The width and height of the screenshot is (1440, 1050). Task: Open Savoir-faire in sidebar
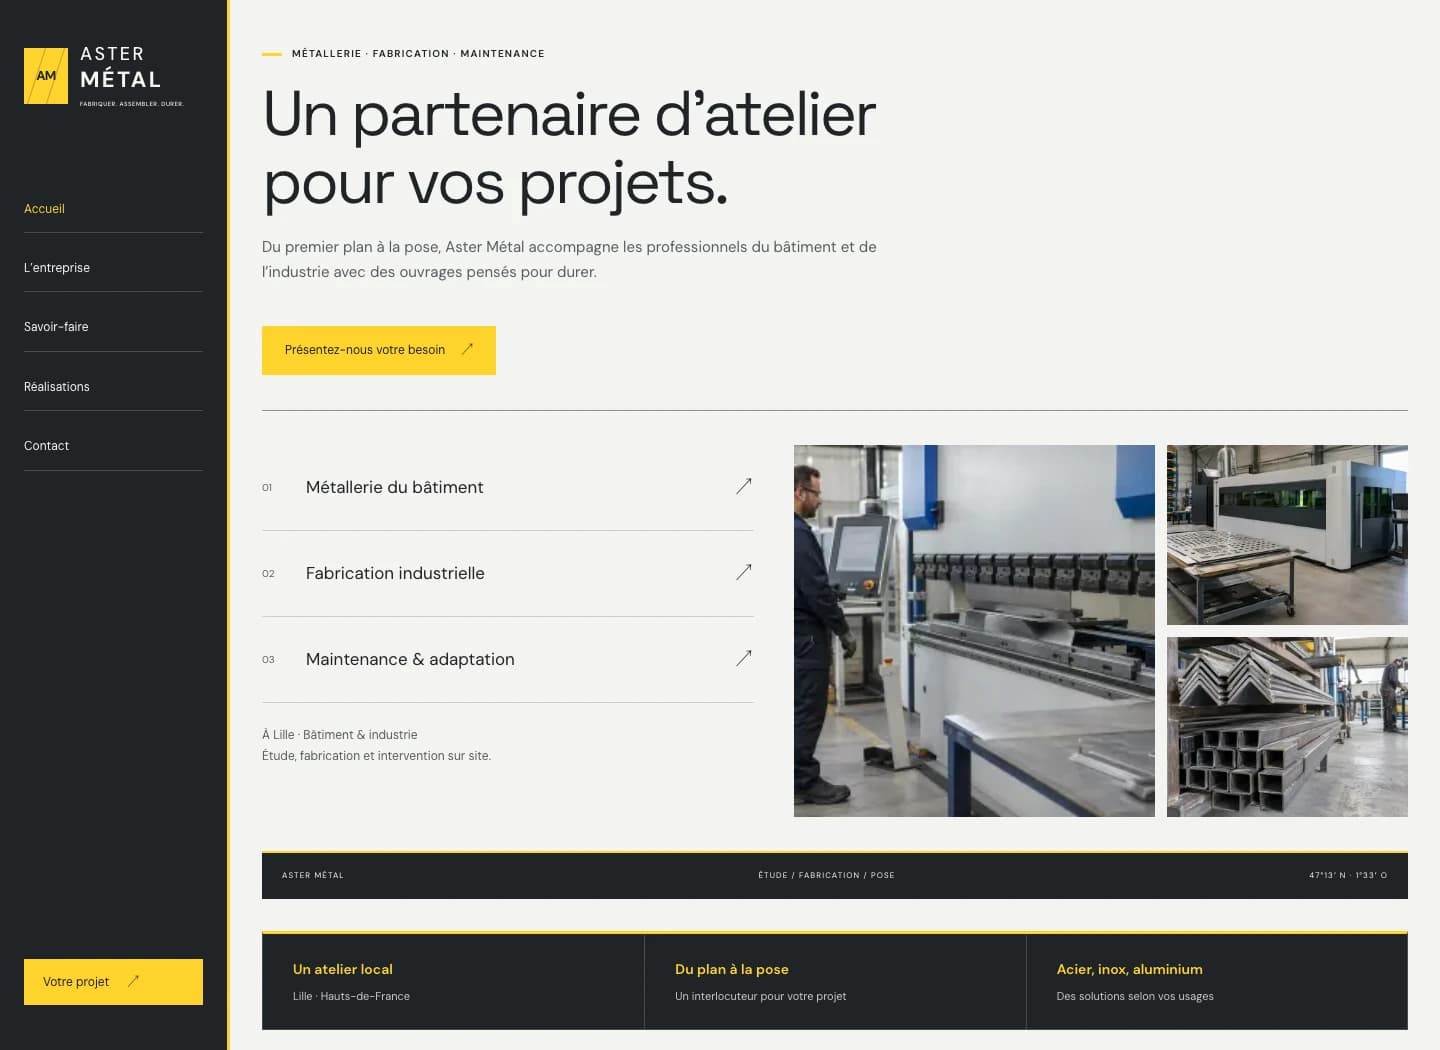[x=113, y=327]
